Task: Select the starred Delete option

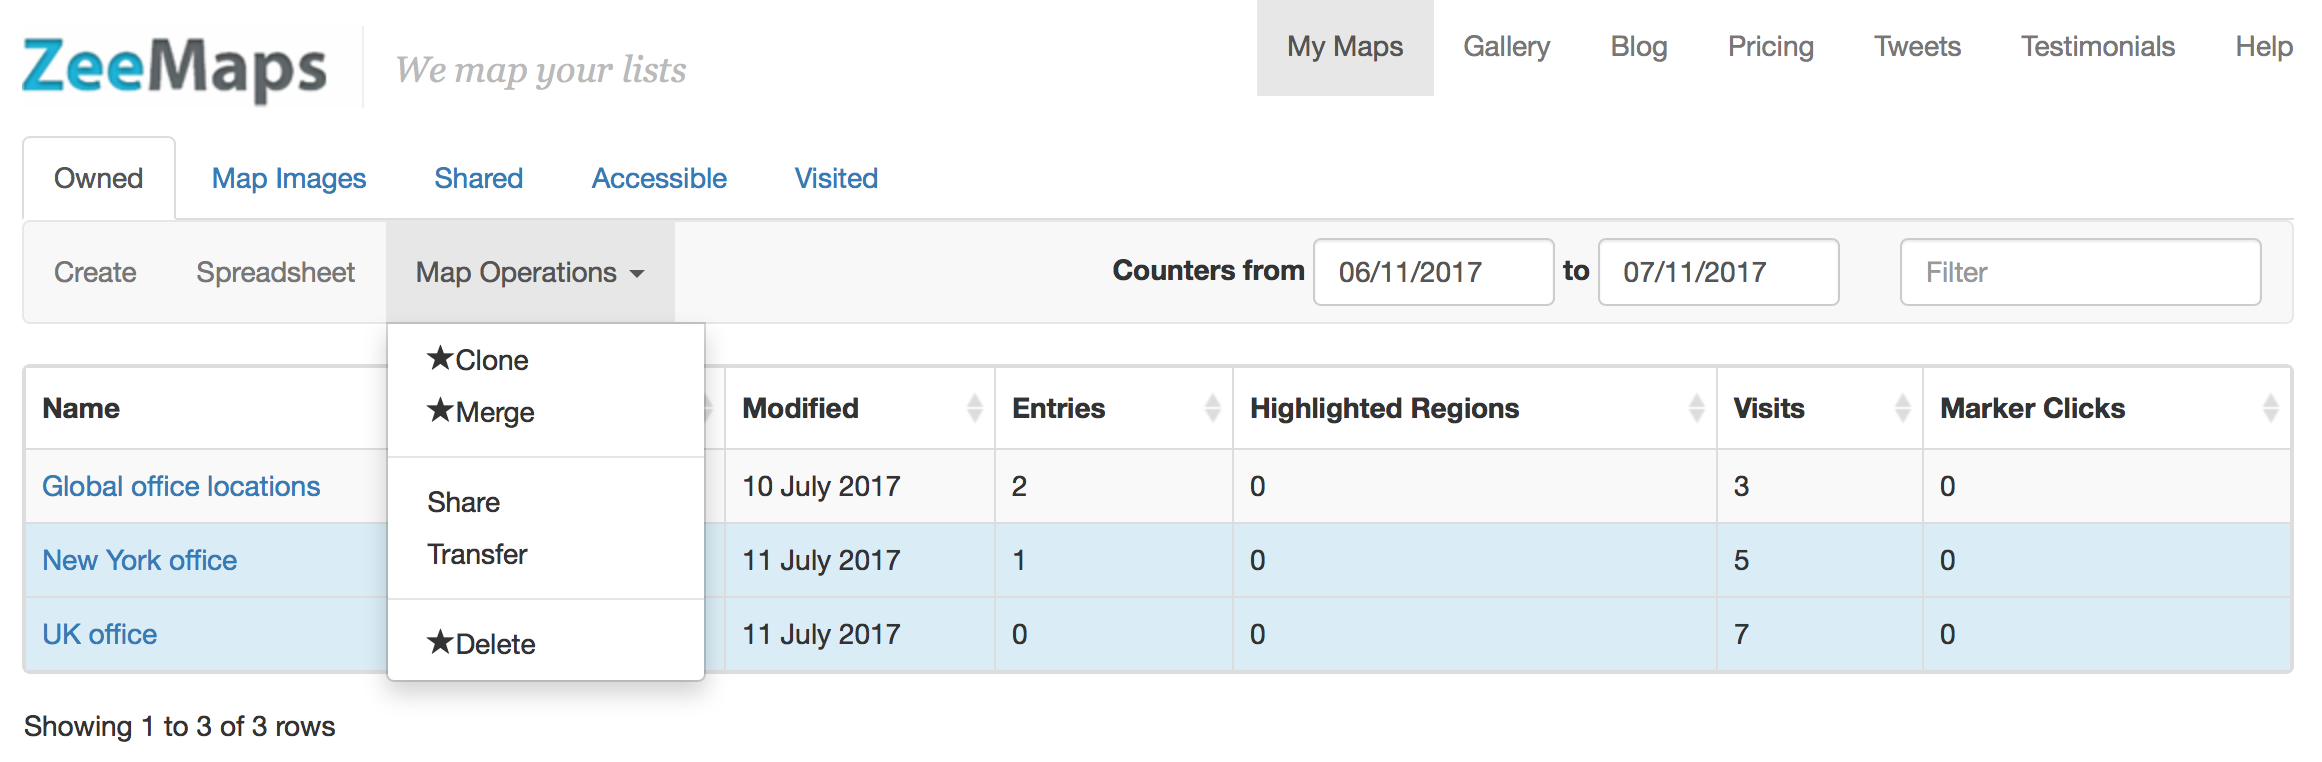Action: click(481, 644)
